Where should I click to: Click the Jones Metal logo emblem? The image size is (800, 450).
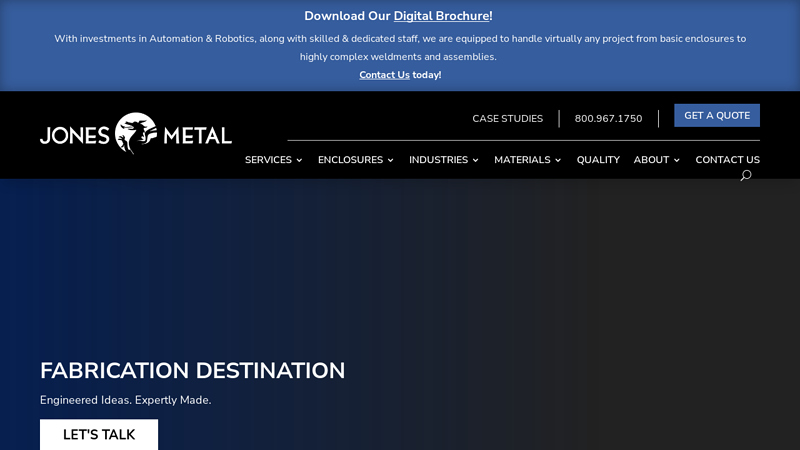pos(136,133)
